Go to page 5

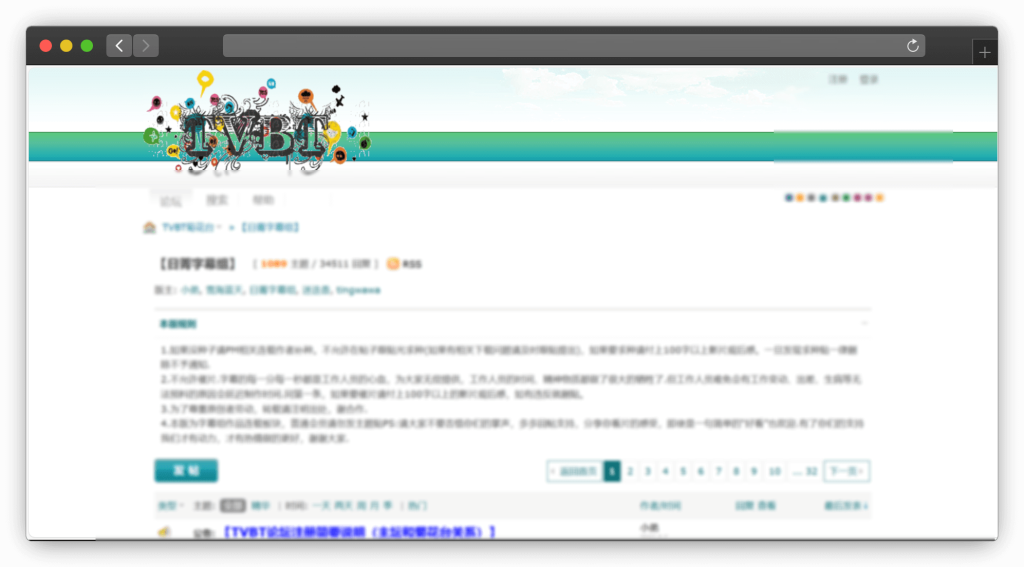683,471
